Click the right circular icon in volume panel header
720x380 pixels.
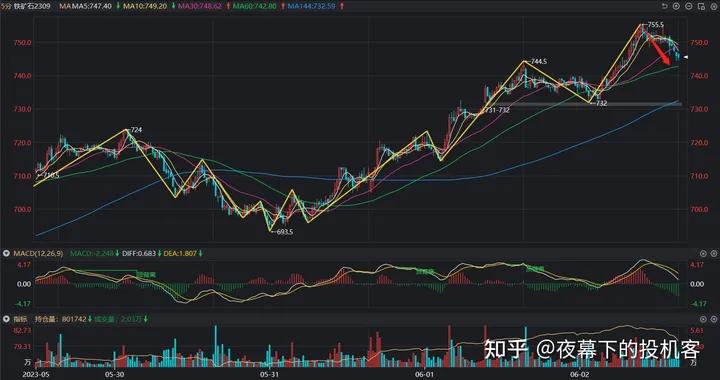[x=714, y=319]
